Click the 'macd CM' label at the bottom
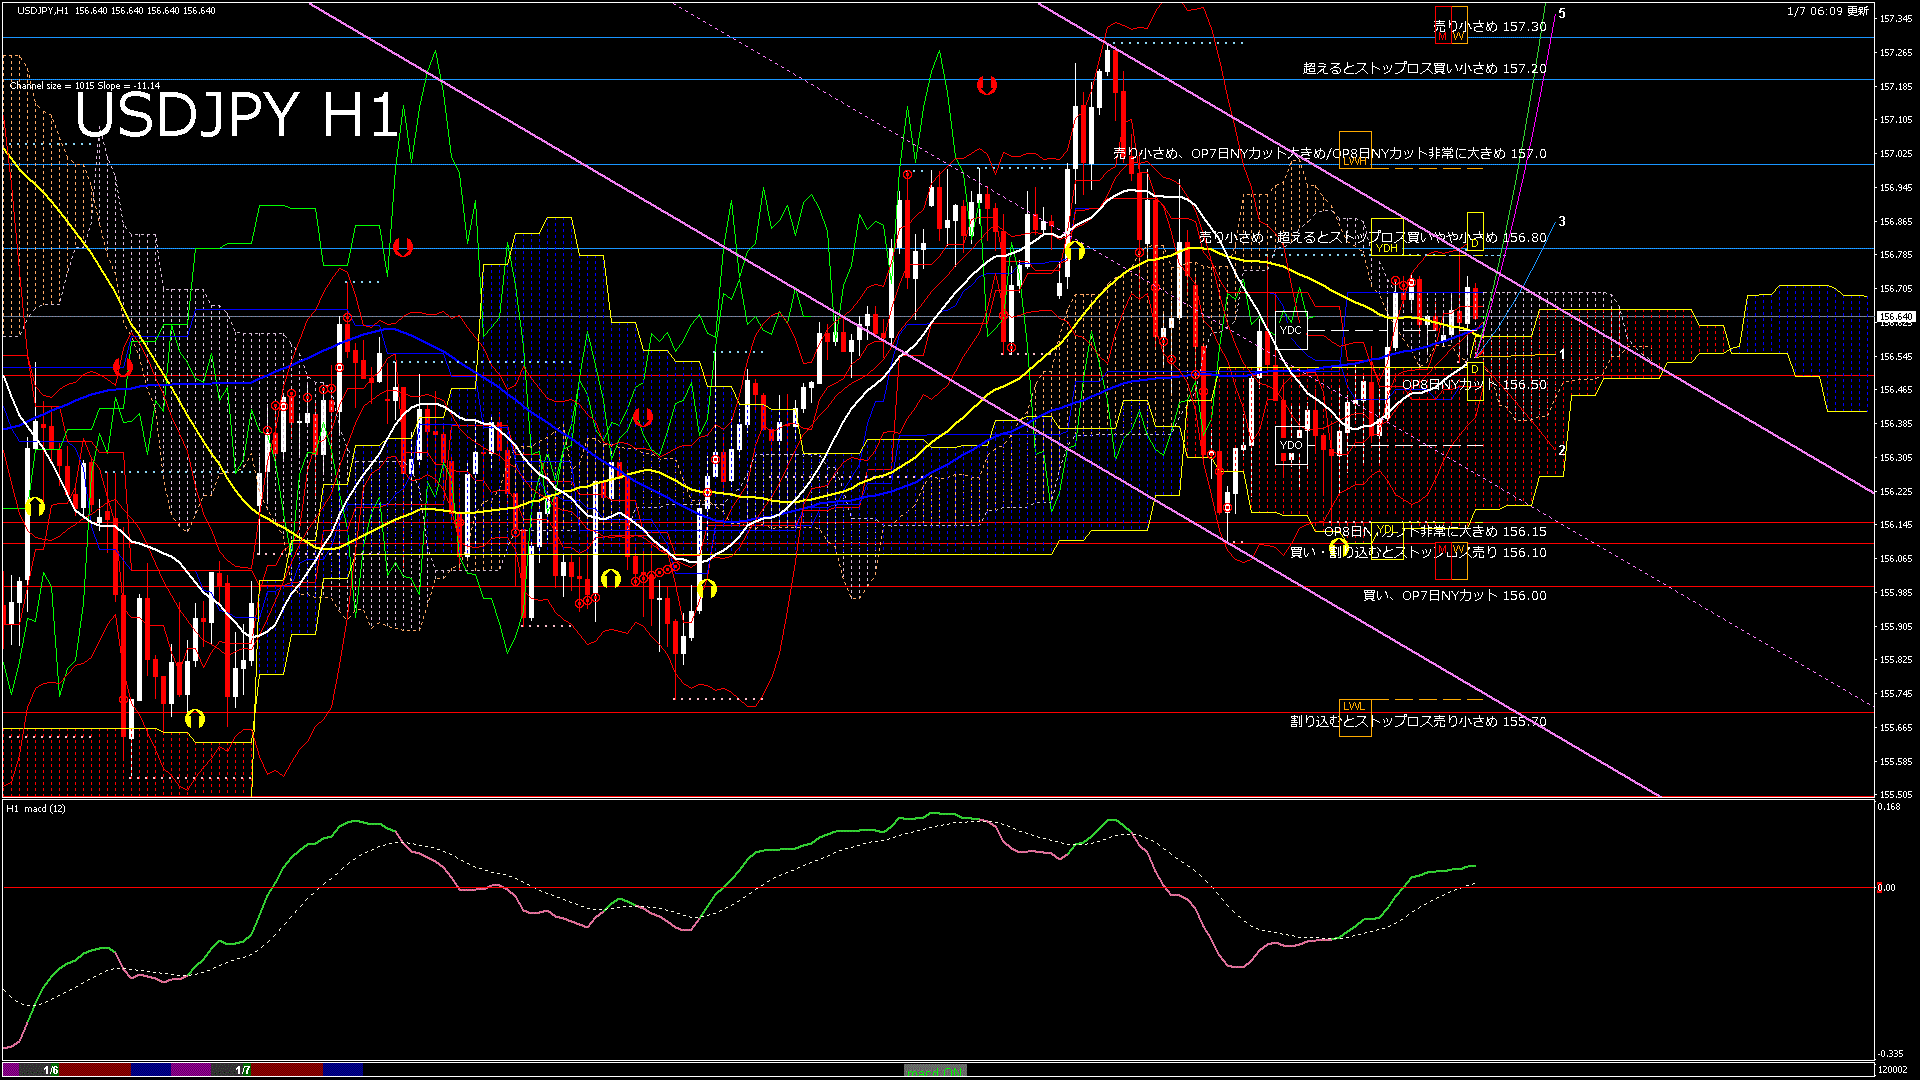1920x1080 pixels. [x=930, y=1068]
